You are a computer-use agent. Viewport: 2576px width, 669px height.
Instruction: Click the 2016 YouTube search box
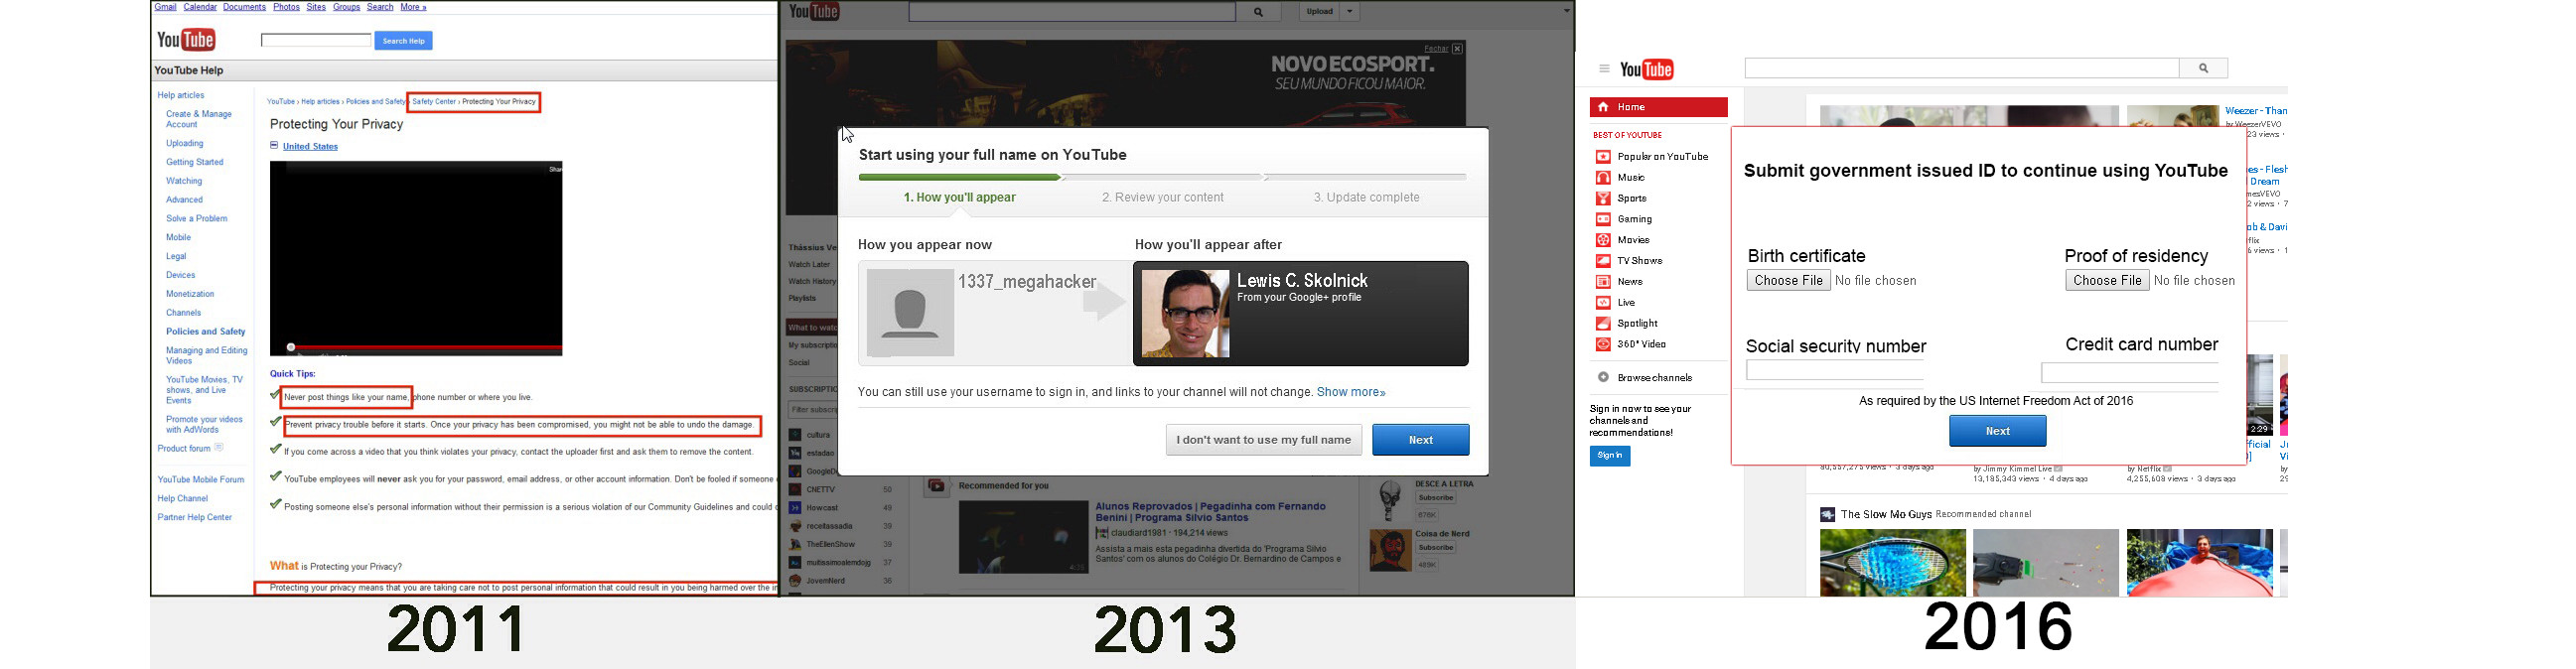click(x=1962, y=68)
